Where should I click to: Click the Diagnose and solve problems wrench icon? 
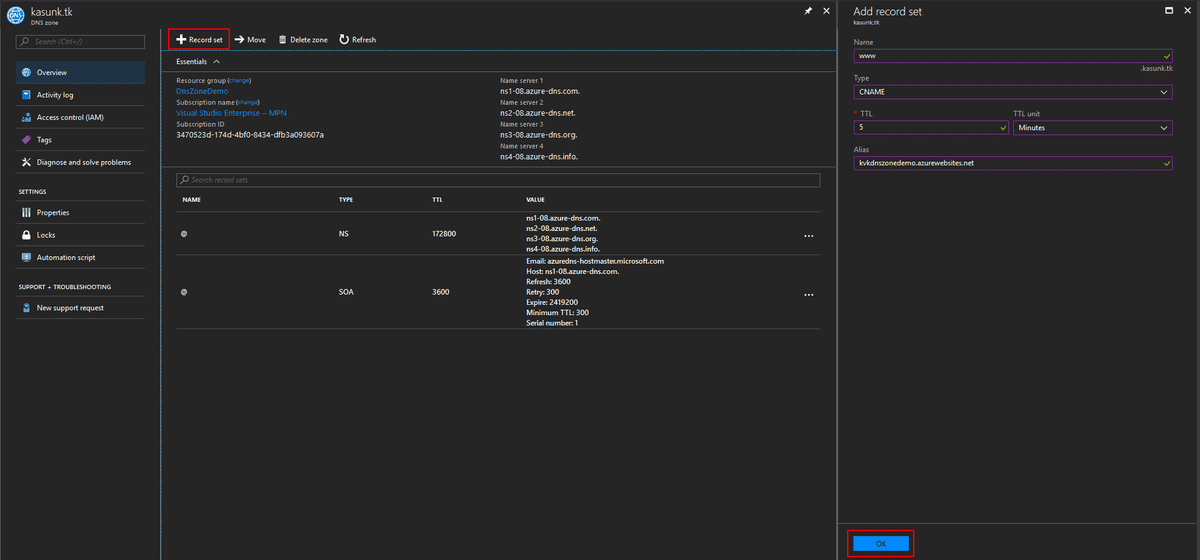[x=26, y=162]
